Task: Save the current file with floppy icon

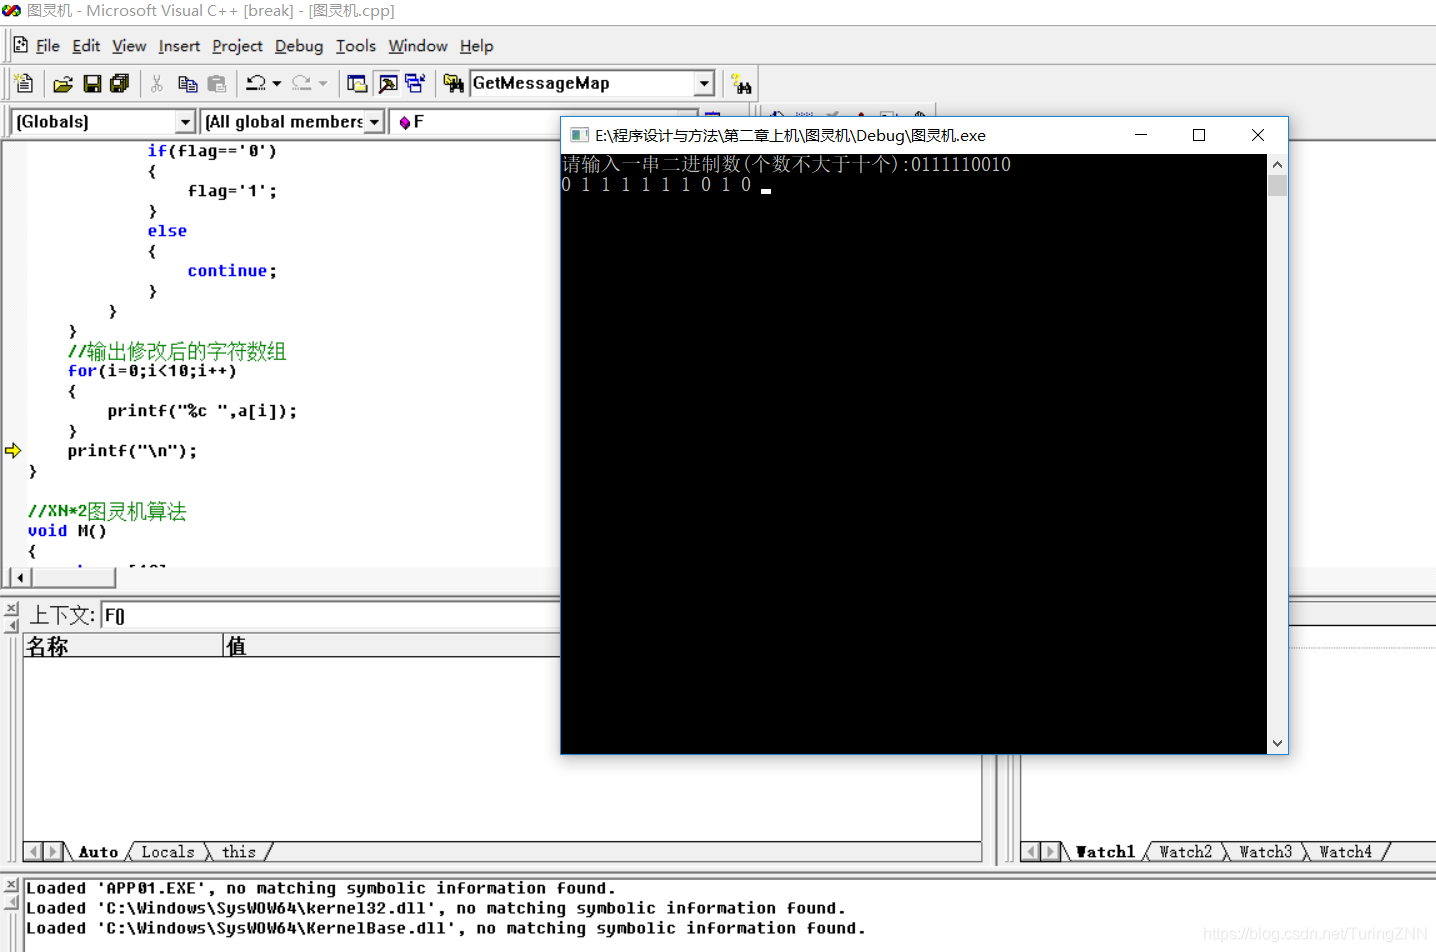Action: tap(92, 84)
